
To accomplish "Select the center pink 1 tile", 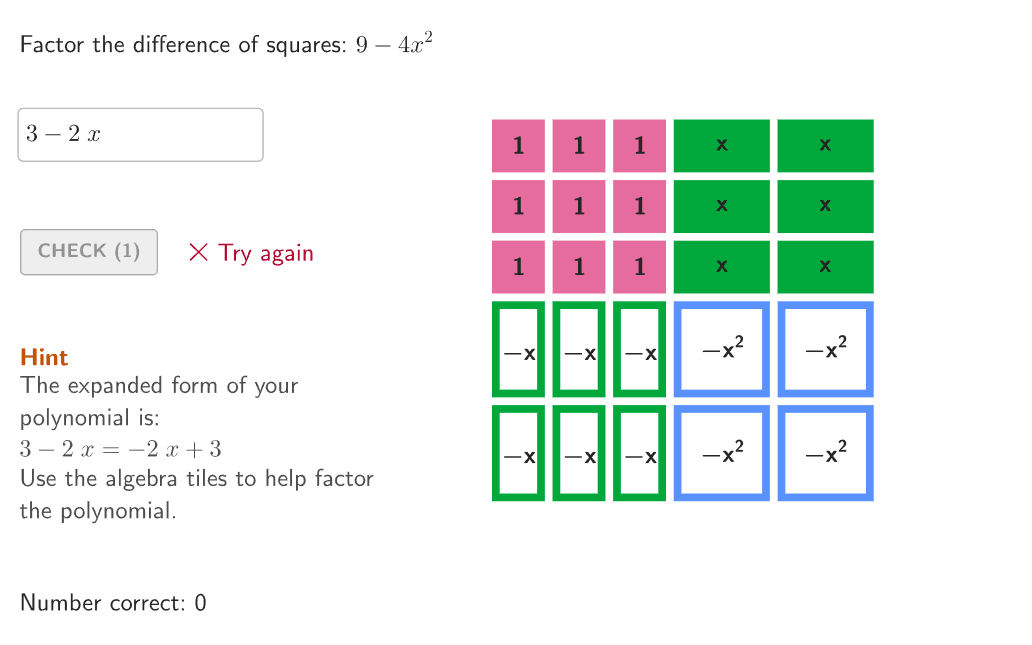I will [x=579, y=207].
